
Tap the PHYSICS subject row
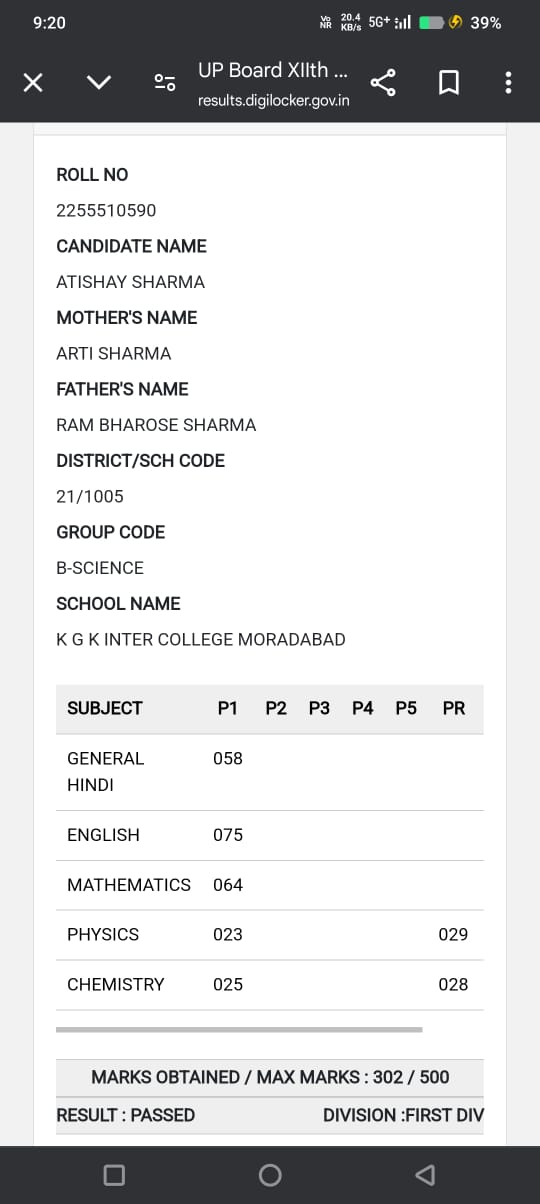click(270, 935)
